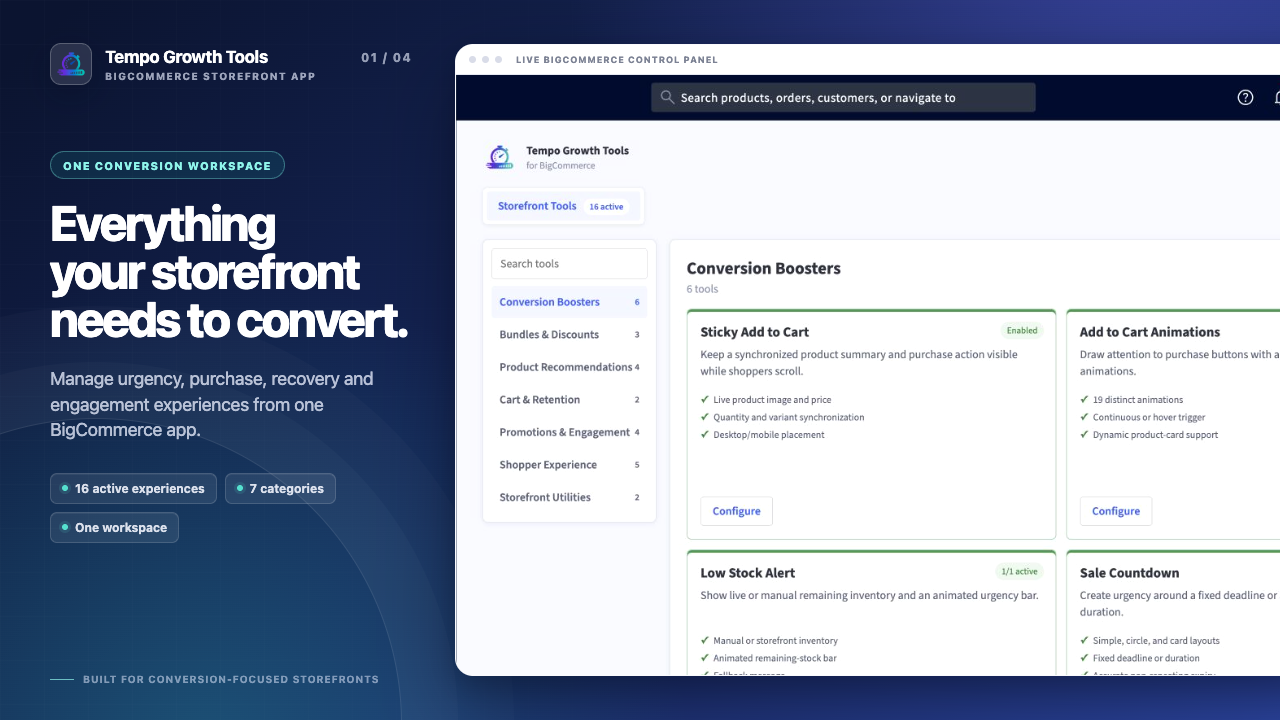Select Storefront Utilities category

569,497
